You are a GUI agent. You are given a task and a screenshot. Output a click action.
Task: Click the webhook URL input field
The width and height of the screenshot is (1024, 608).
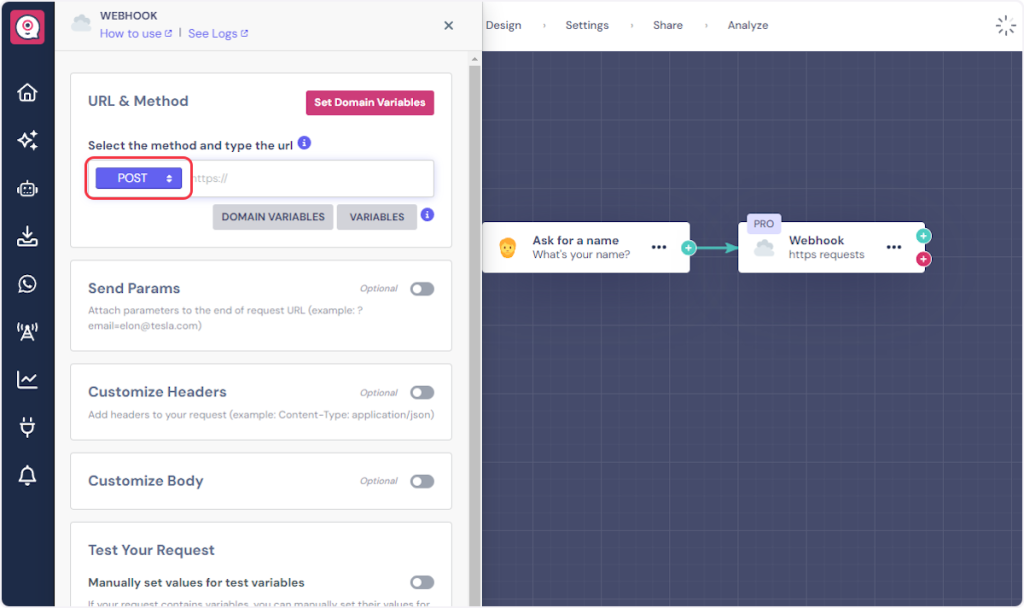310,178
